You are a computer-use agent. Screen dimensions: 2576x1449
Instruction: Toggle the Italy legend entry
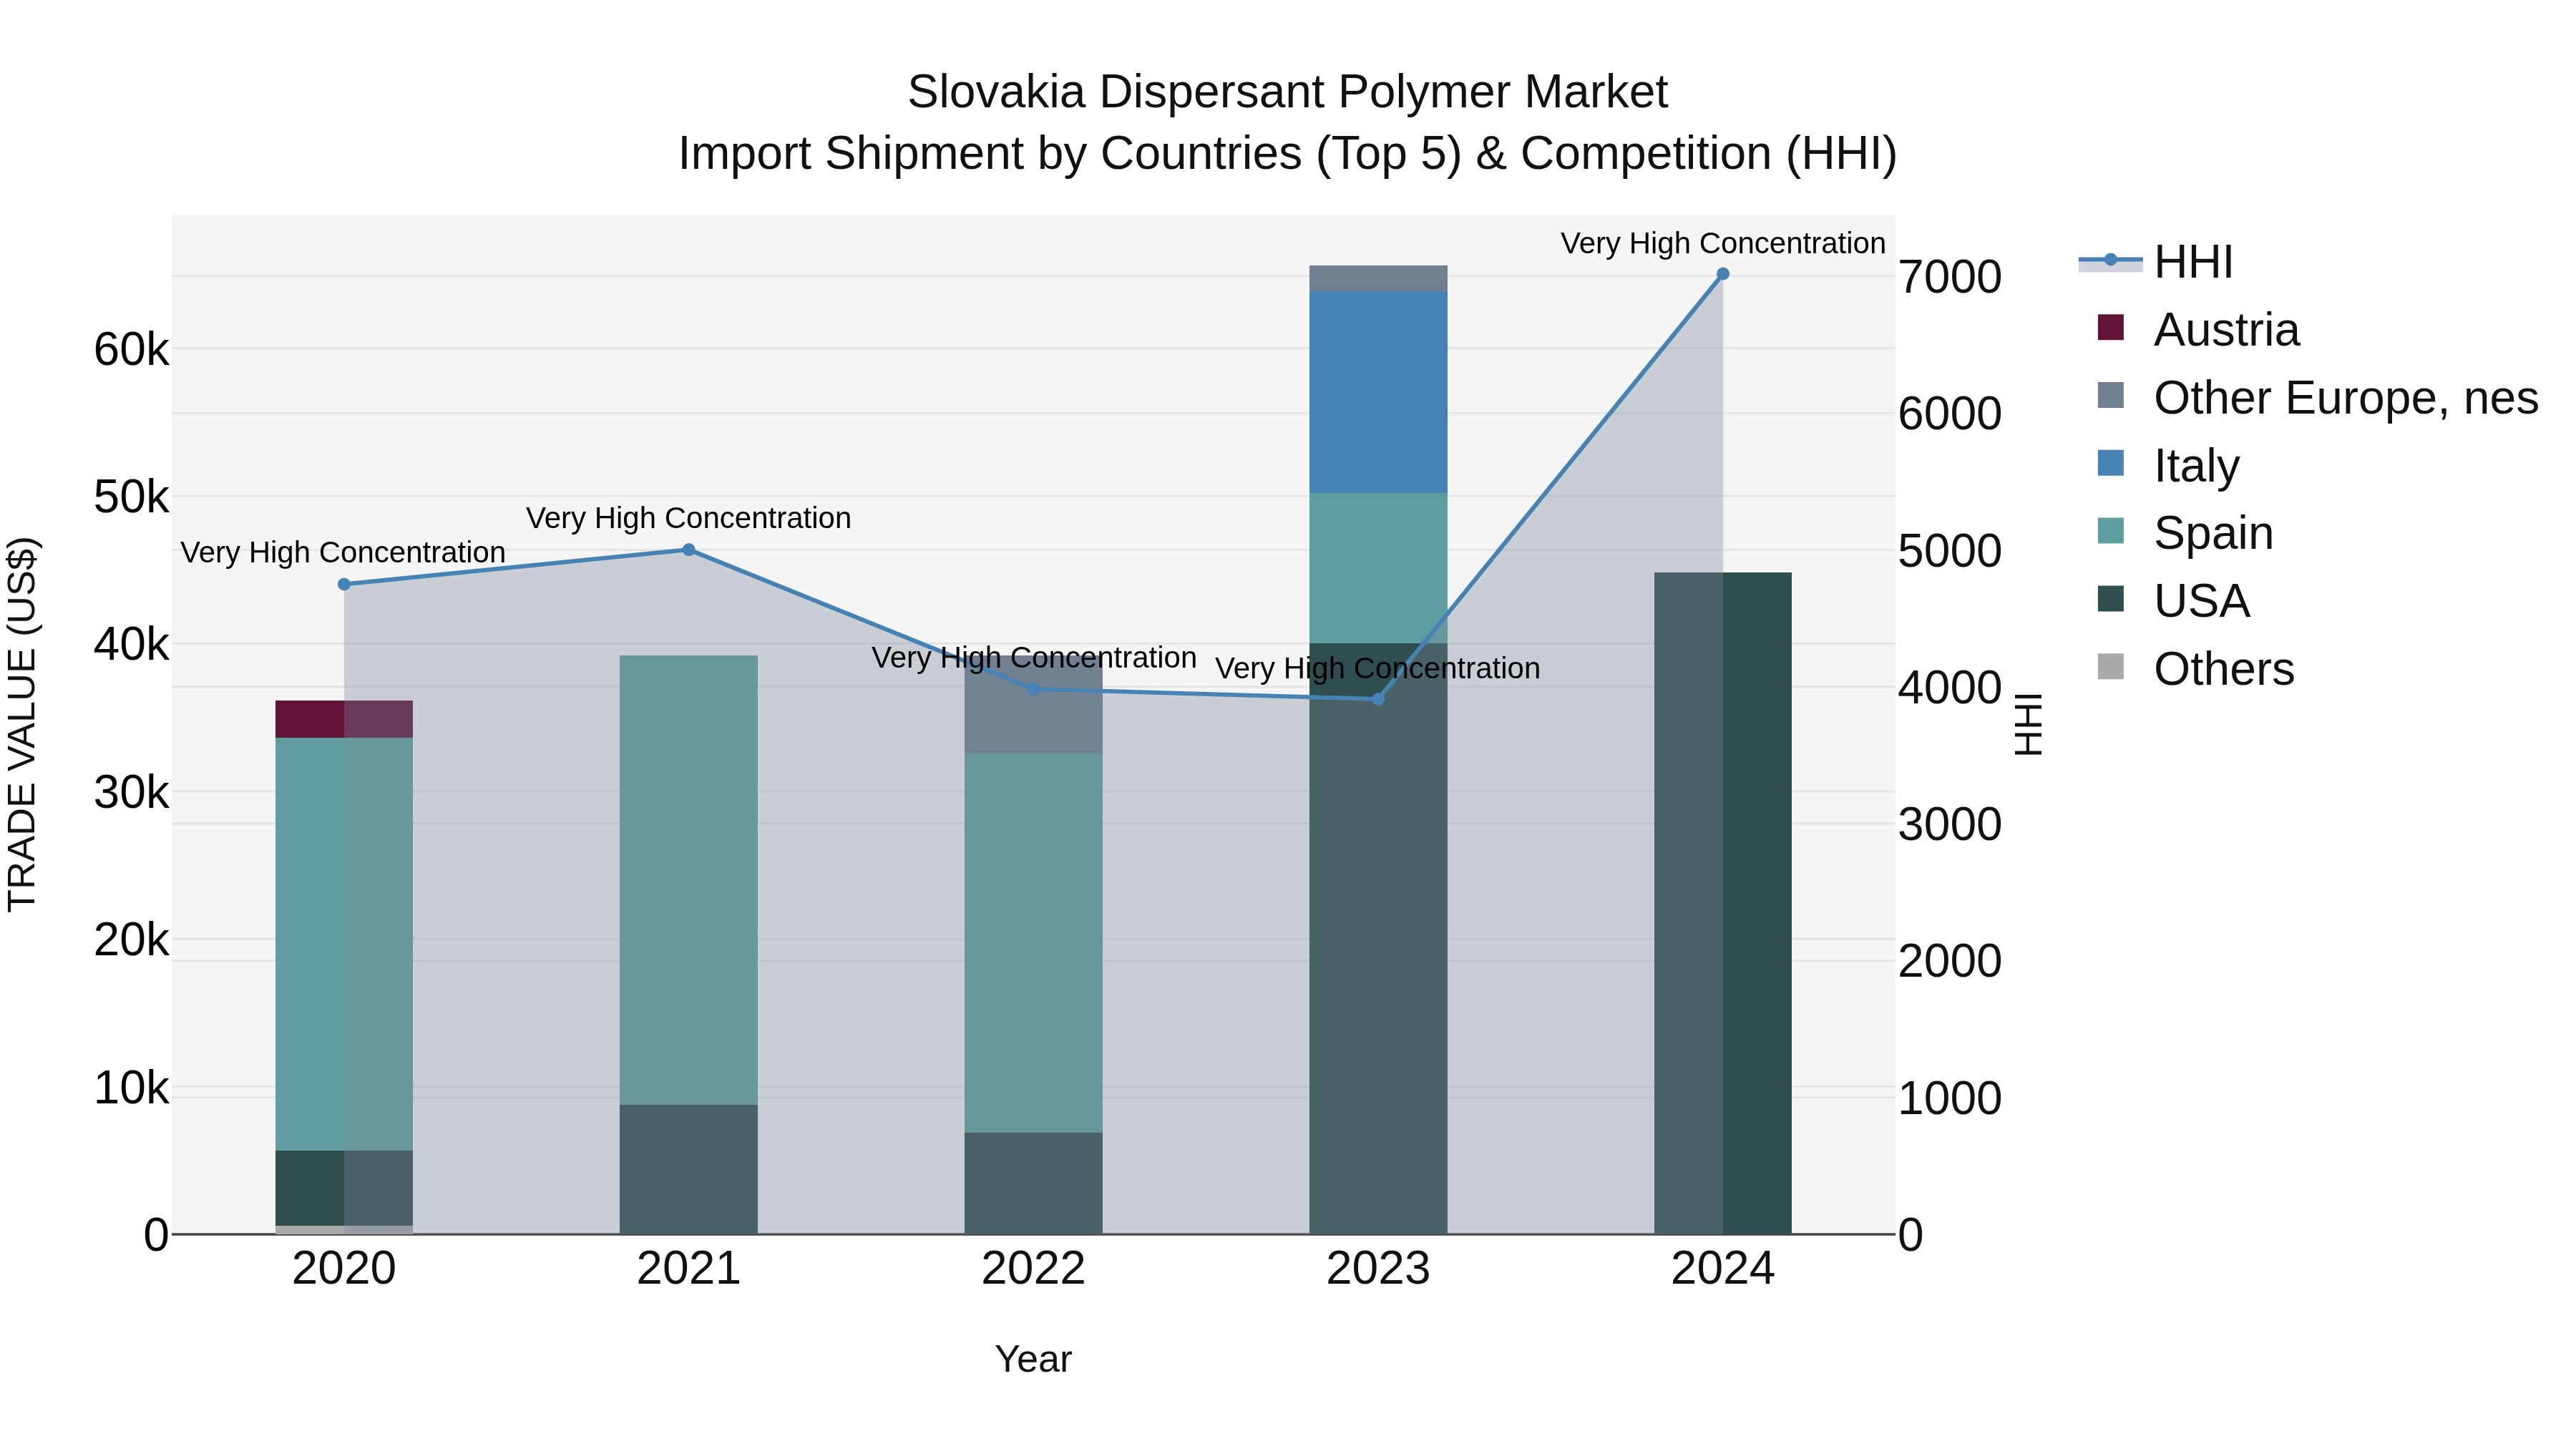pyautogui.click(x=2168, y=465)
